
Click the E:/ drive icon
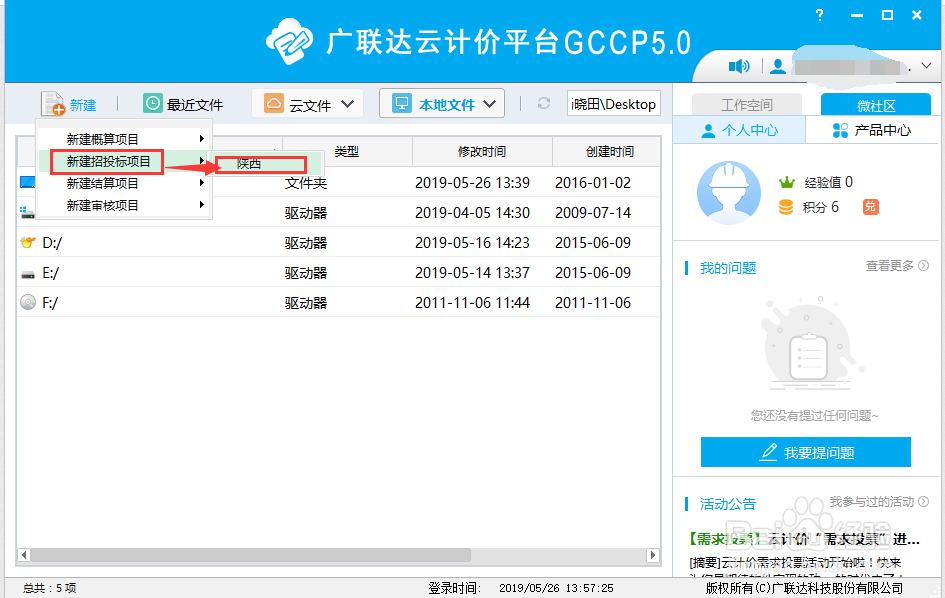pos(28,274)
